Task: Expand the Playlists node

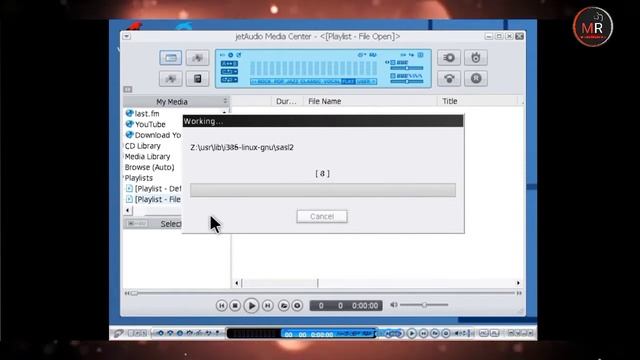Action: pyautogui.click(x=138, y=178)
